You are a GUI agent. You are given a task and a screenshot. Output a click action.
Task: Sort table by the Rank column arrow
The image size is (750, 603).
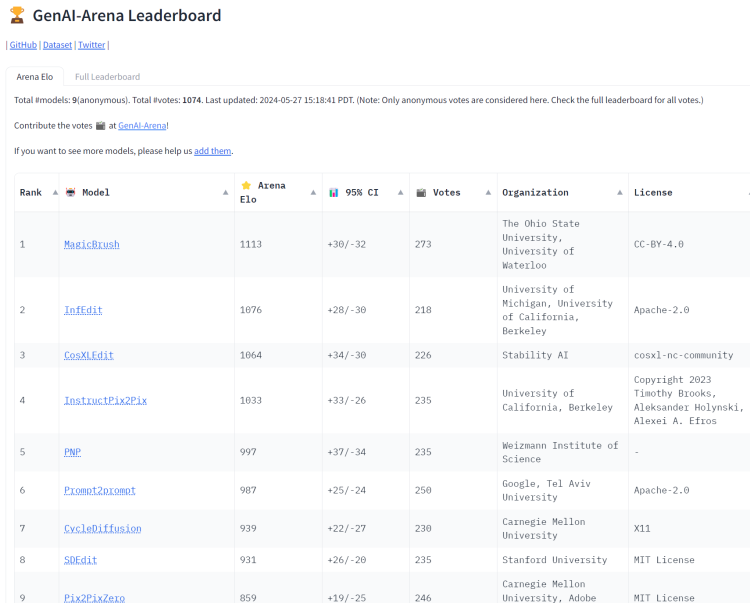pos(55,192)
